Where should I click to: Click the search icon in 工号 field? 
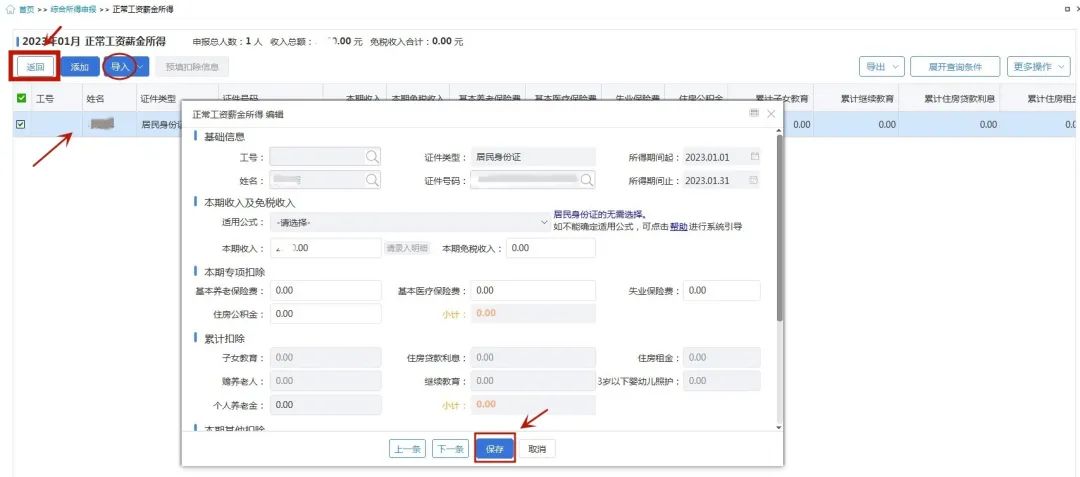[x=372, y=157]
